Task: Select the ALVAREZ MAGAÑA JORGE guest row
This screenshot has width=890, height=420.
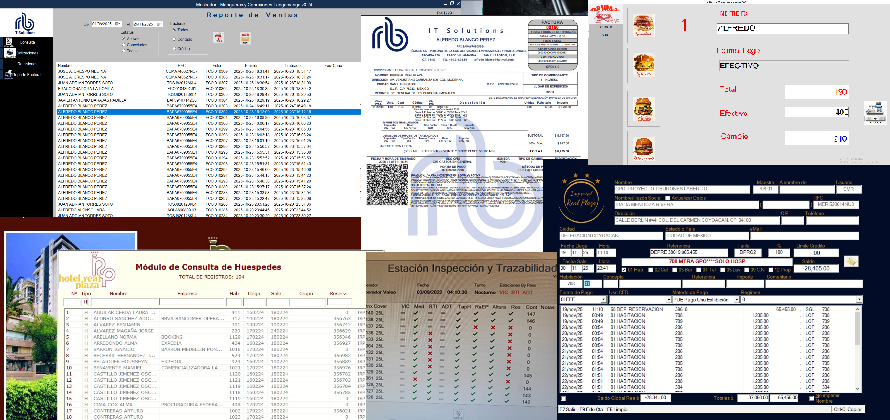Action: click(x=213, y=330)
